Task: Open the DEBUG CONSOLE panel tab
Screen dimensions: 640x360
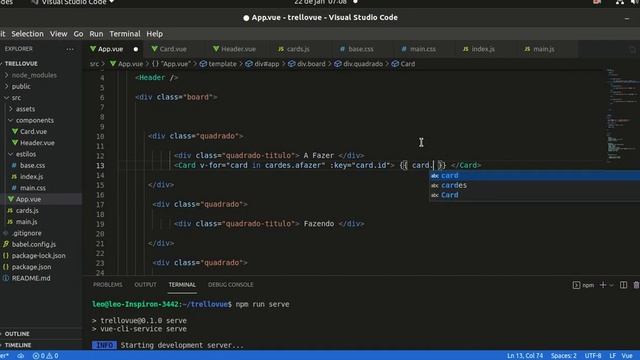Action: pos(231,285)
